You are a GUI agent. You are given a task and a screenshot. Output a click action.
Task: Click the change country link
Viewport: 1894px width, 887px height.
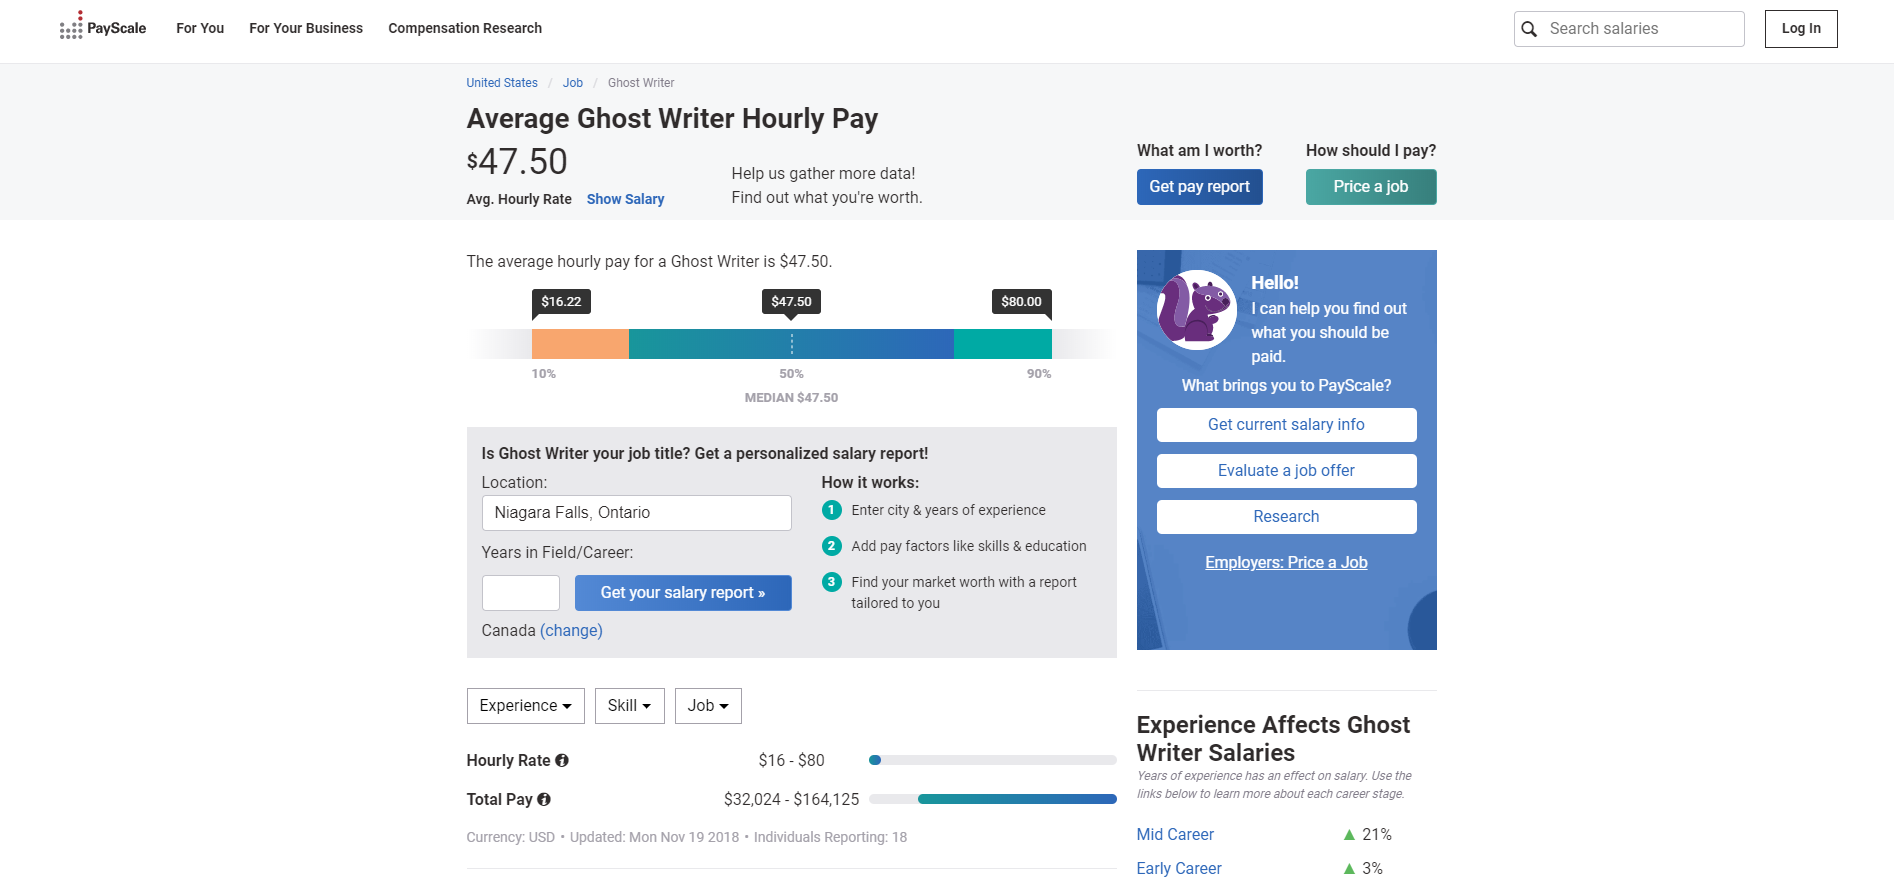(x=571, y=630)
